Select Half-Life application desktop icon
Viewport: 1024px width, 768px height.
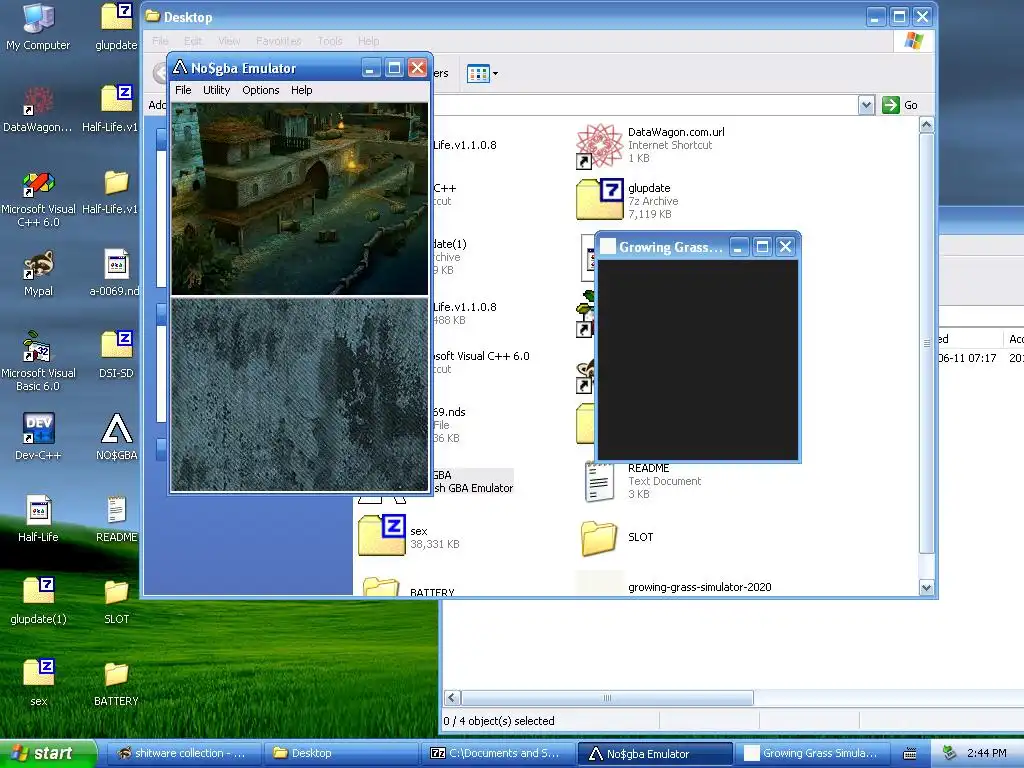coord(38,519)
